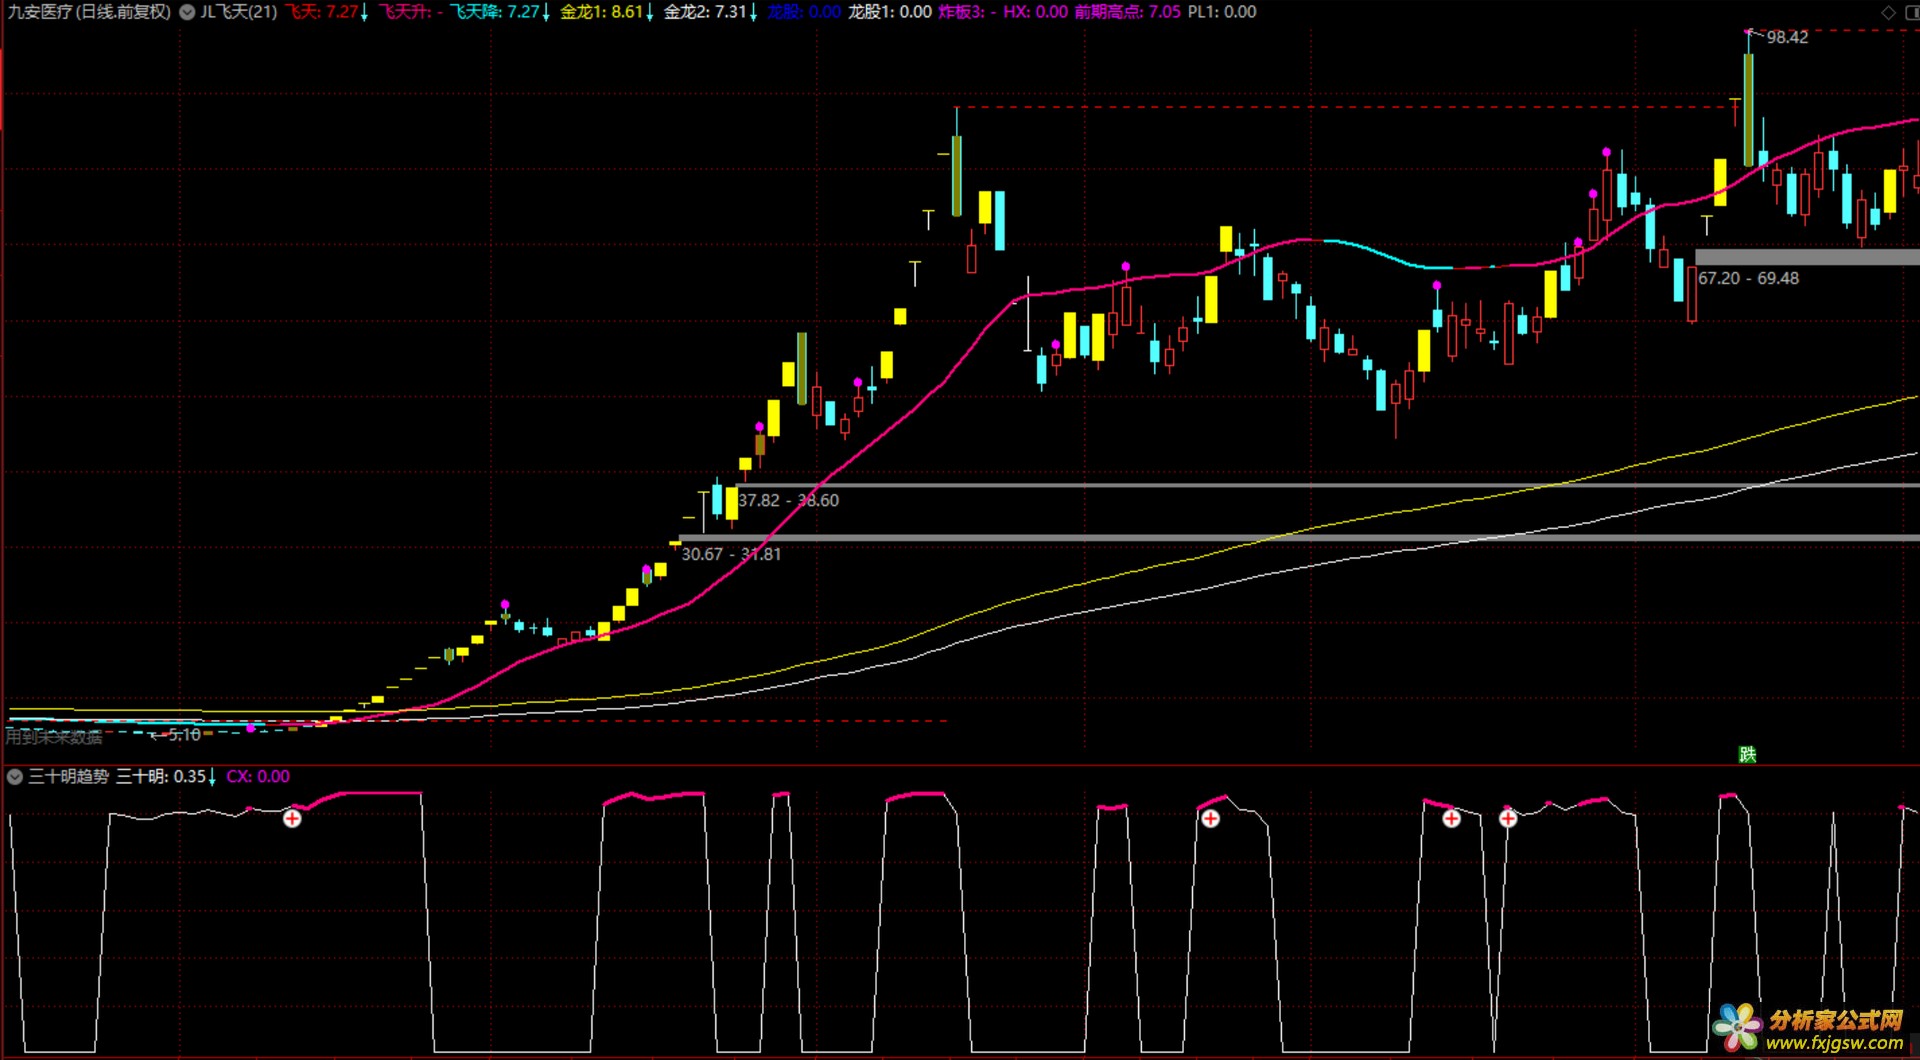The width and height of the screenshot is (1920, 1060).
Task: Open the JL飞天 indicator dropdown arrow icon
Action: [187, 12]
